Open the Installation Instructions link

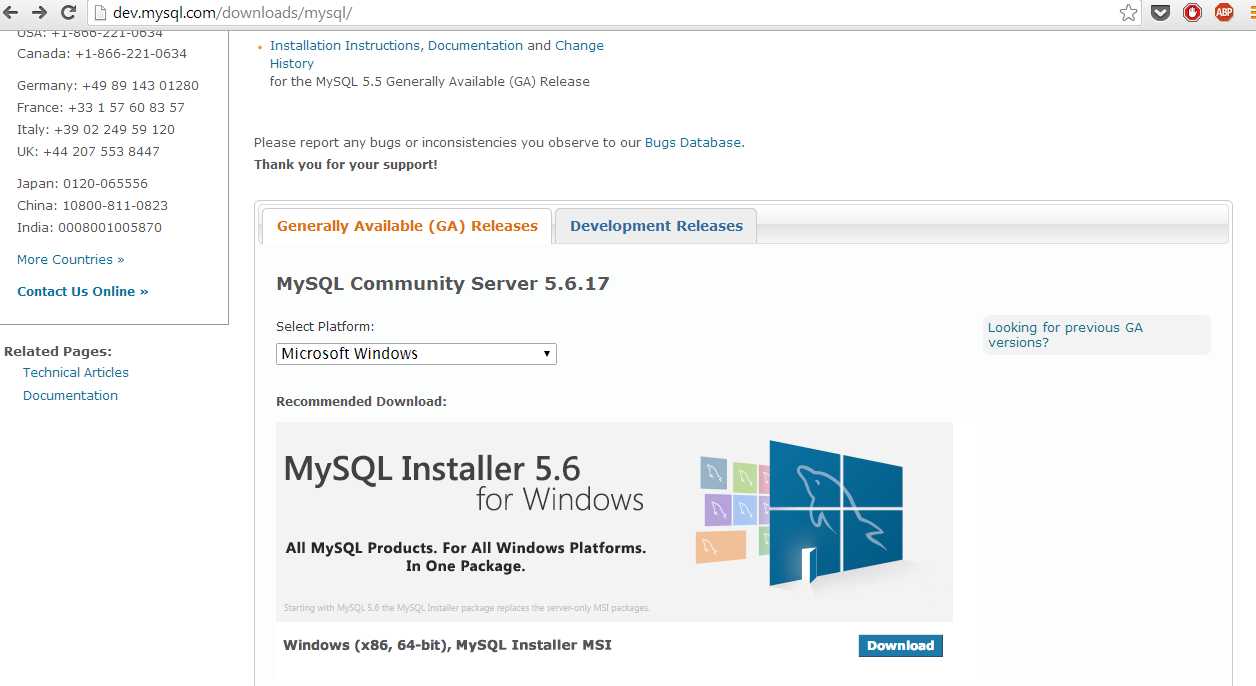tap(345, 46)
